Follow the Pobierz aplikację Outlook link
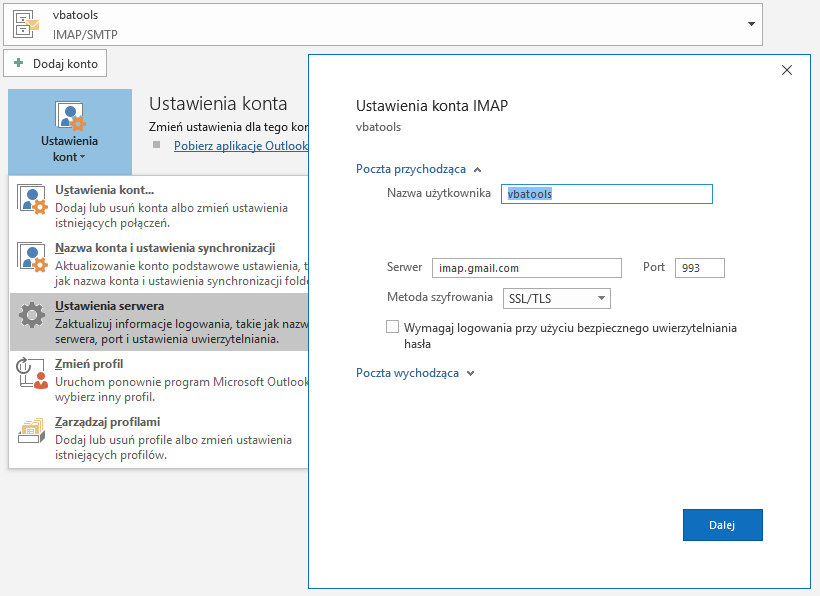 pyautogui.click(x=241, y=146)
